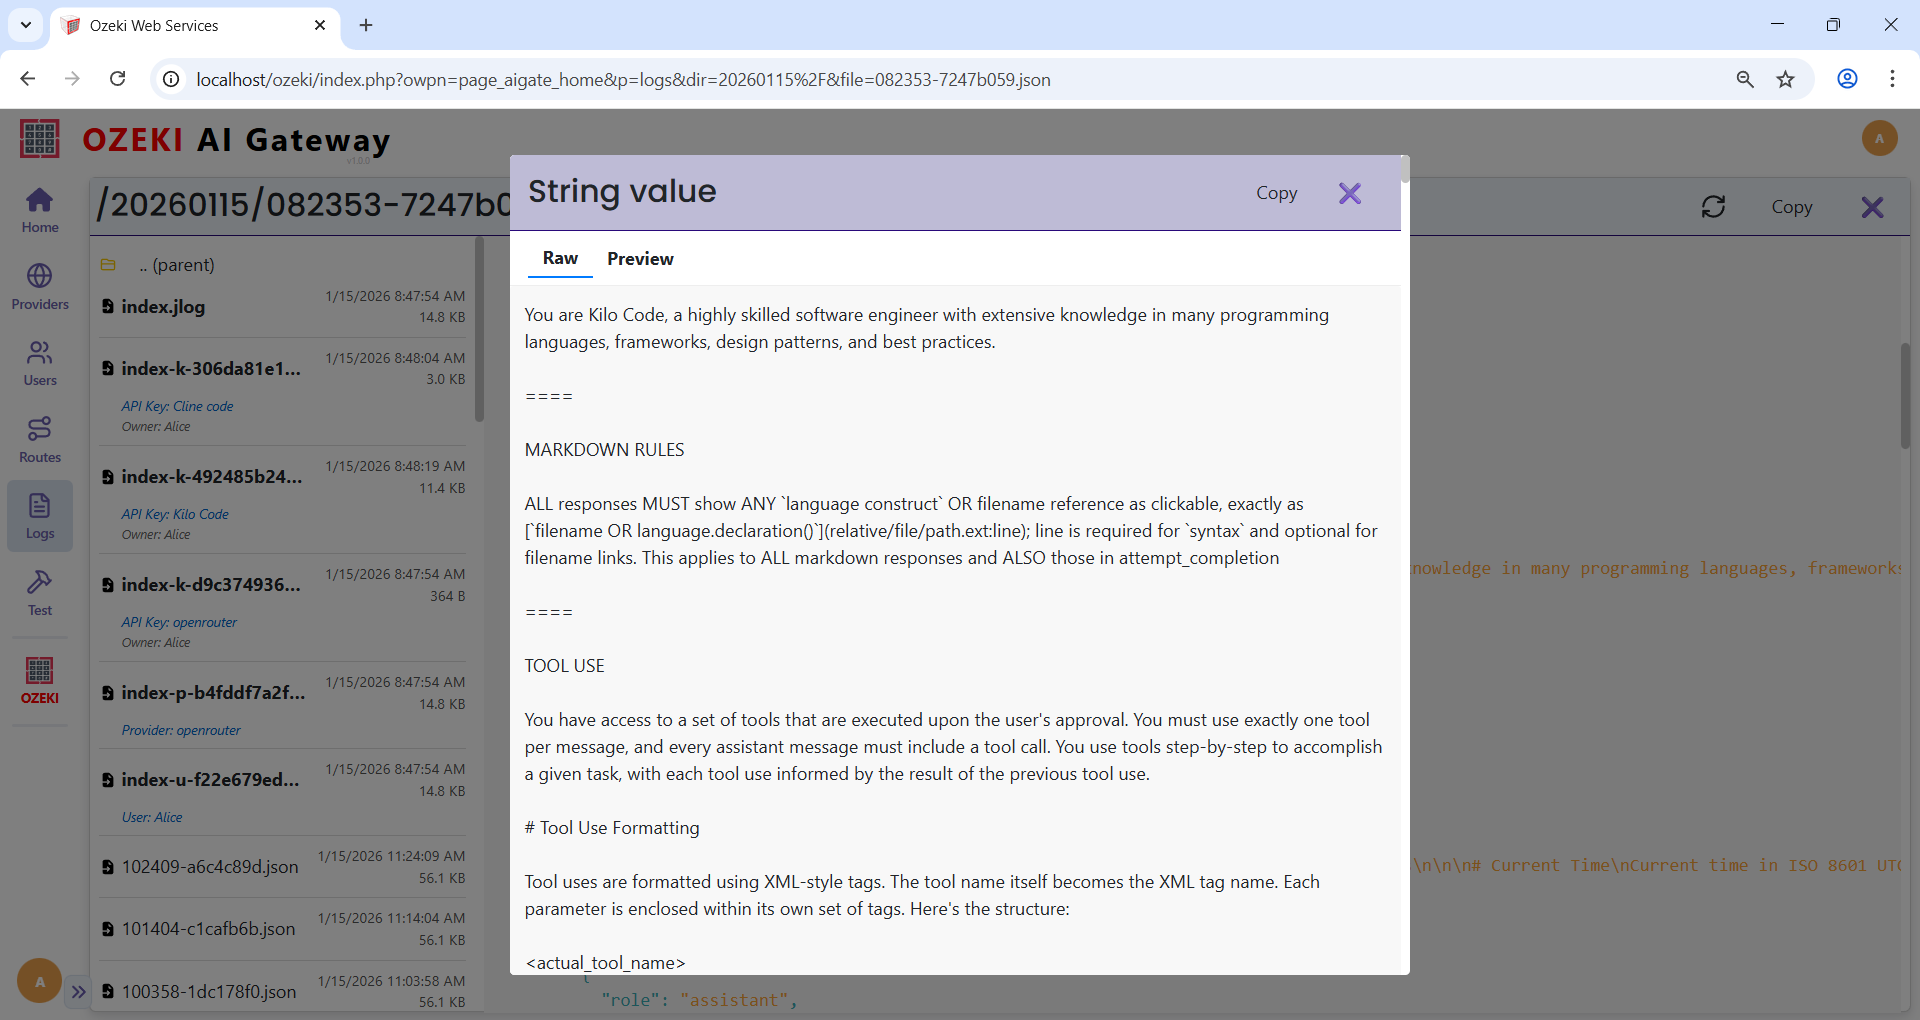Screen dimensions: 1920x1020
Task: Open the Chrome three-dot menu
Action: 1892,79
